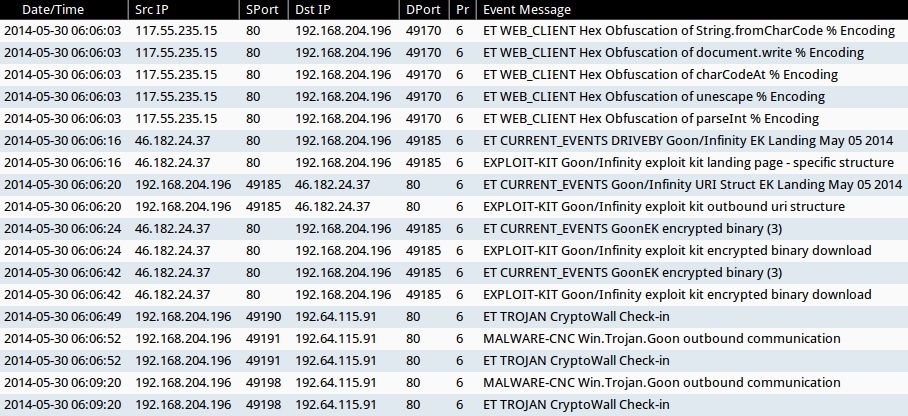Click the Src IP column header
908x416 pixels.
pyautogui.click(x=154, y=9)
